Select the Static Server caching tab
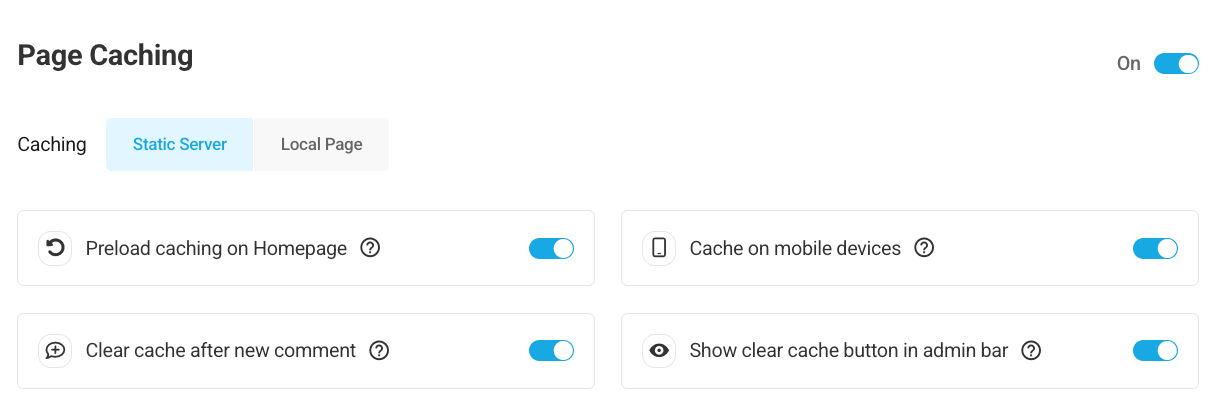The width and height of the screenshot is (1220, 416). (x=180, y=144)
